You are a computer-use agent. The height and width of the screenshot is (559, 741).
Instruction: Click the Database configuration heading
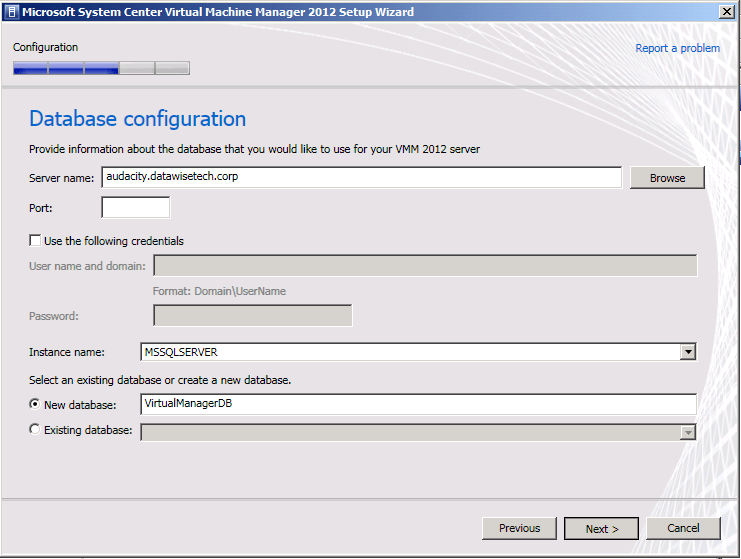(138, 119)
